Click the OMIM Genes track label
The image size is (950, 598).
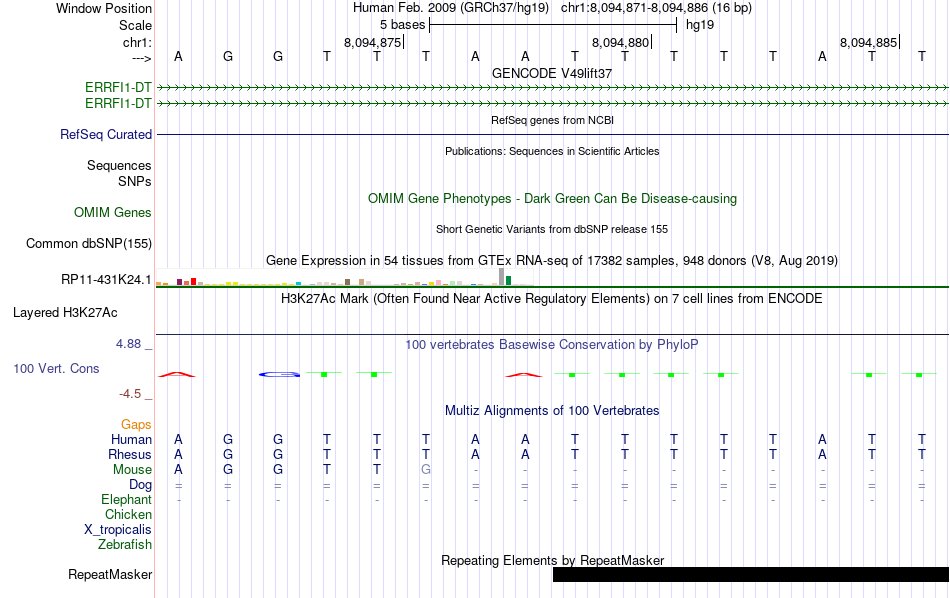113,213
